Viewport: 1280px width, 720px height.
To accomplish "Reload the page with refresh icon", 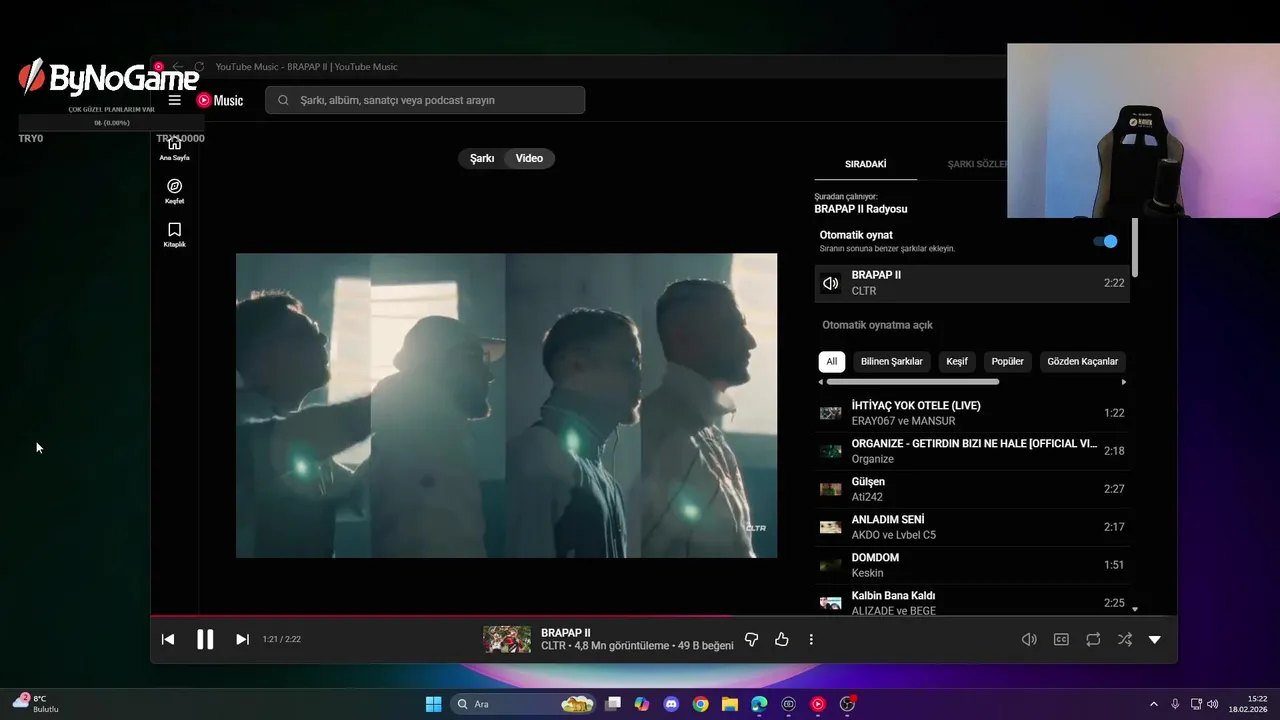I will [x=199, y=67].
